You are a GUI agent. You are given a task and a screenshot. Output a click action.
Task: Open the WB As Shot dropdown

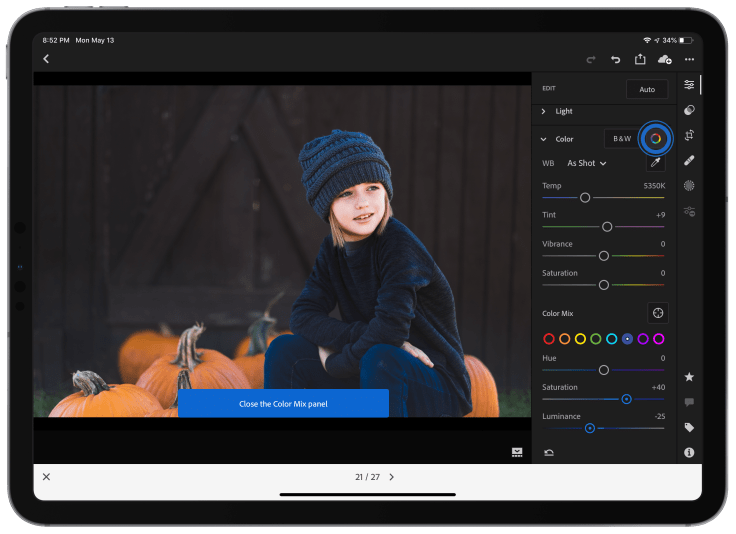(587, 163)
